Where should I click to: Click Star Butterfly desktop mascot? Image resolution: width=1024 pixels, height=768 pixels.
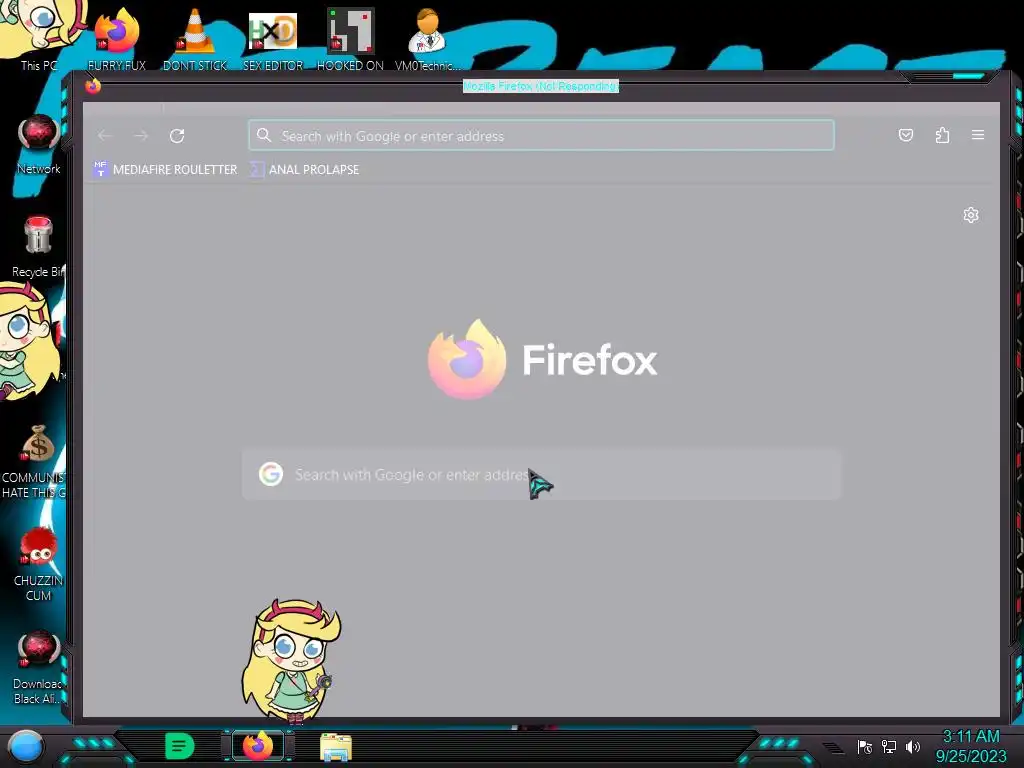pos(291,661)
